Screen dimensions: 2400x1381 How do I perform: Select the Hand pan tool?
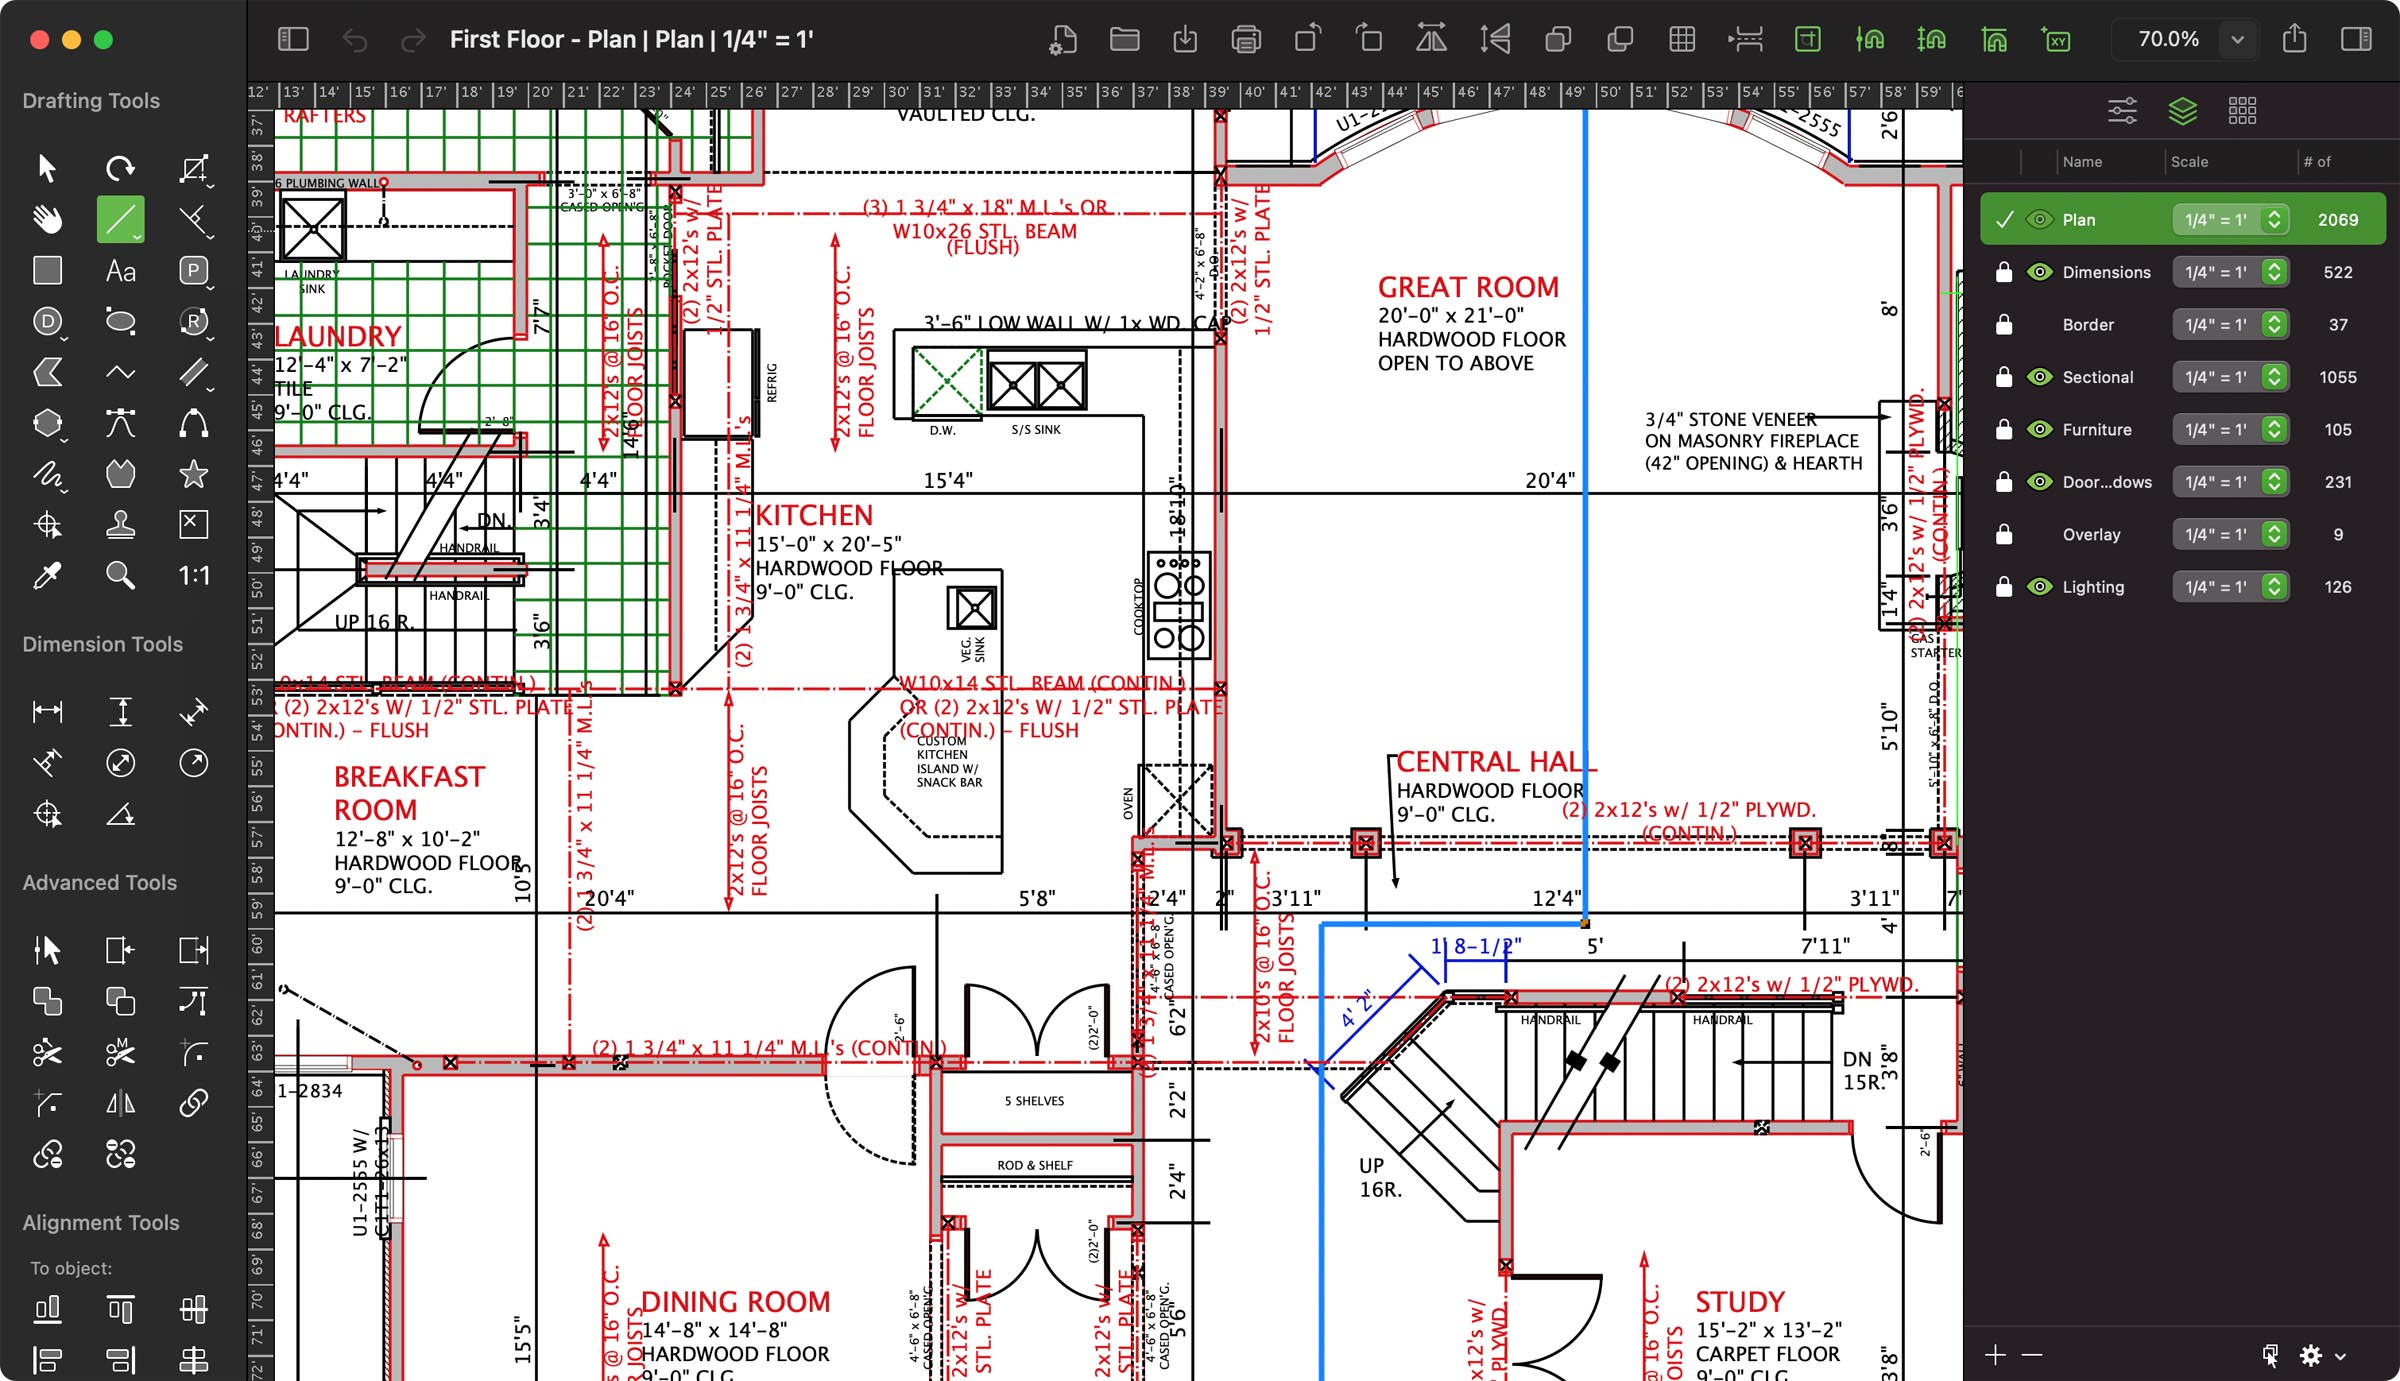[48, 218]
